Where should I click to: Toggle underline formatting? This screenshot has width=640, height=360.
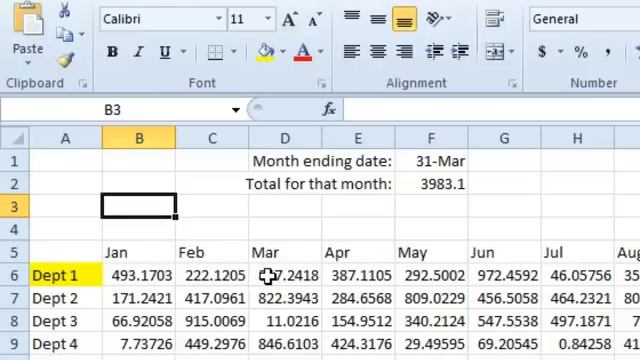[165, 52]
